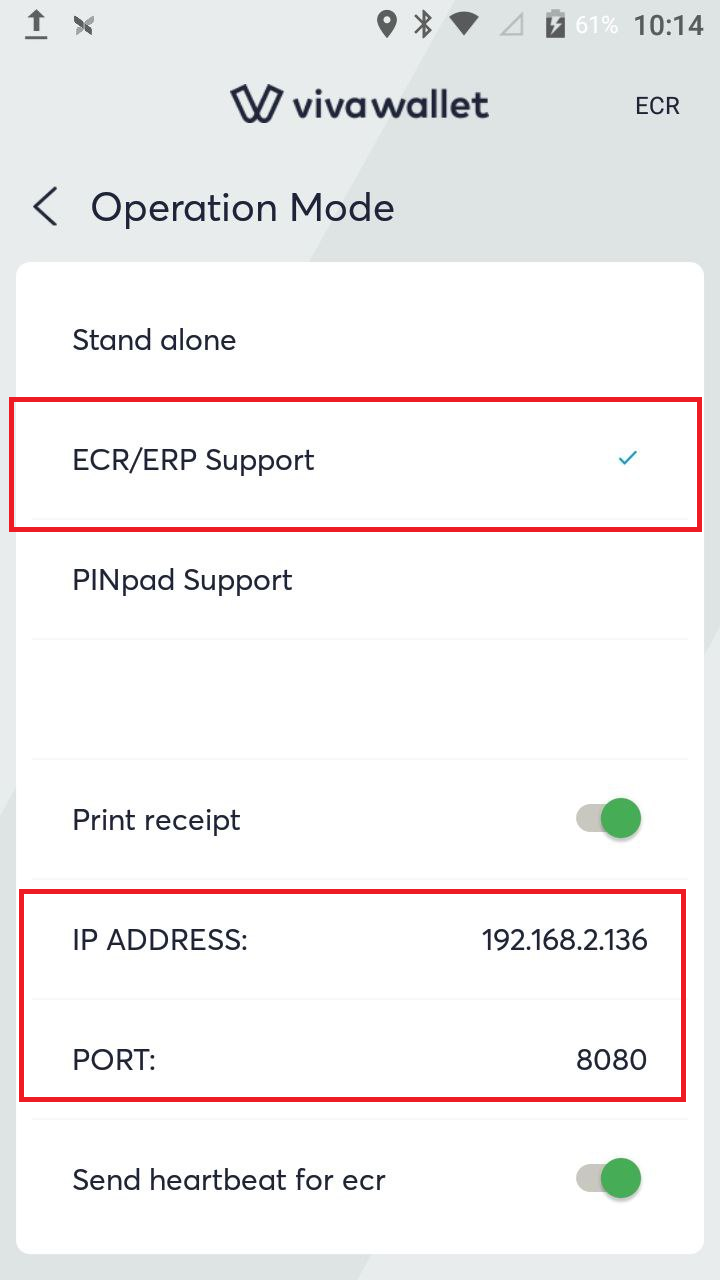Tap the upload arrow status icon

36,25
